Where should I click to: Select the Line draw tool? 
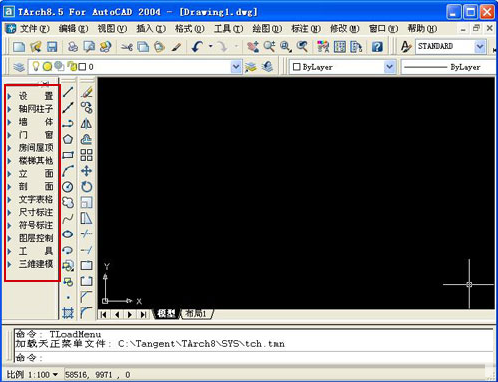68,92
